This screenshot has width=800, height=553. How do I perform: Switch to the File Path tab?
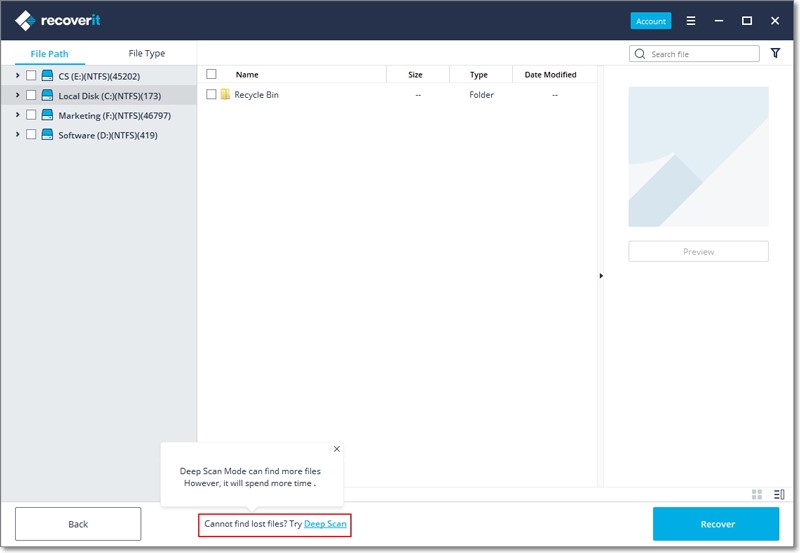coord(49,54)
